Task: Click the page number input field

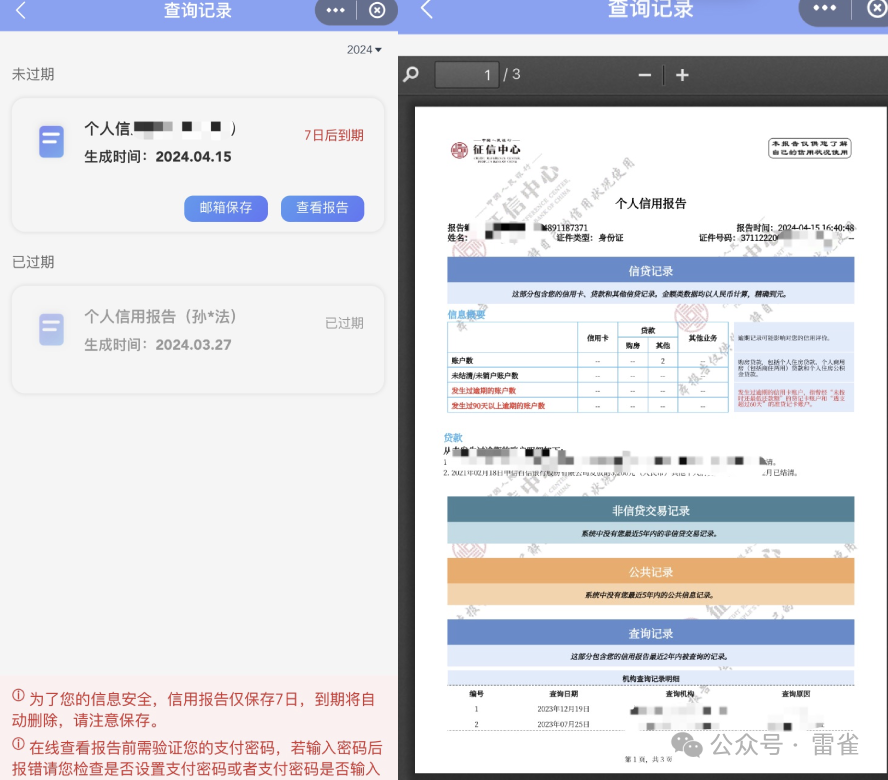Action: pos(467,75)
